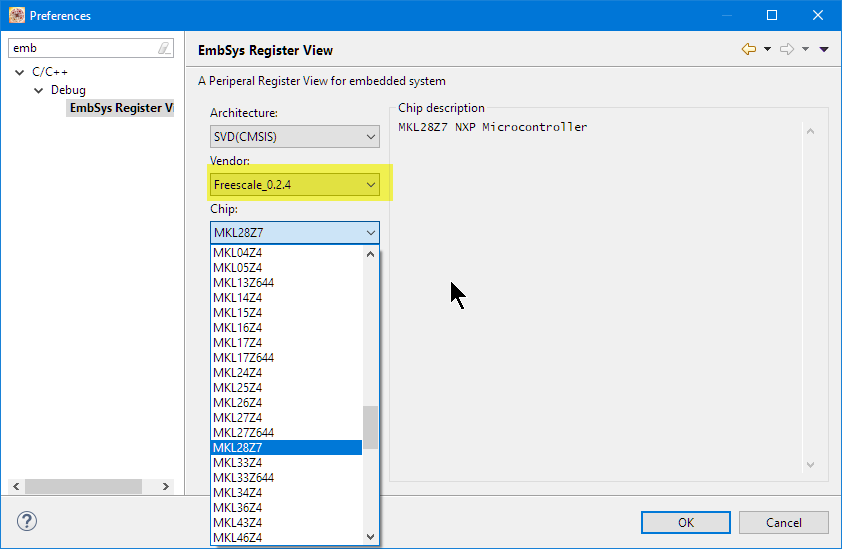Choose MKL33Z4 from the chip list
The height and width of the screenshot is (549, 842).
click(238, 462)
